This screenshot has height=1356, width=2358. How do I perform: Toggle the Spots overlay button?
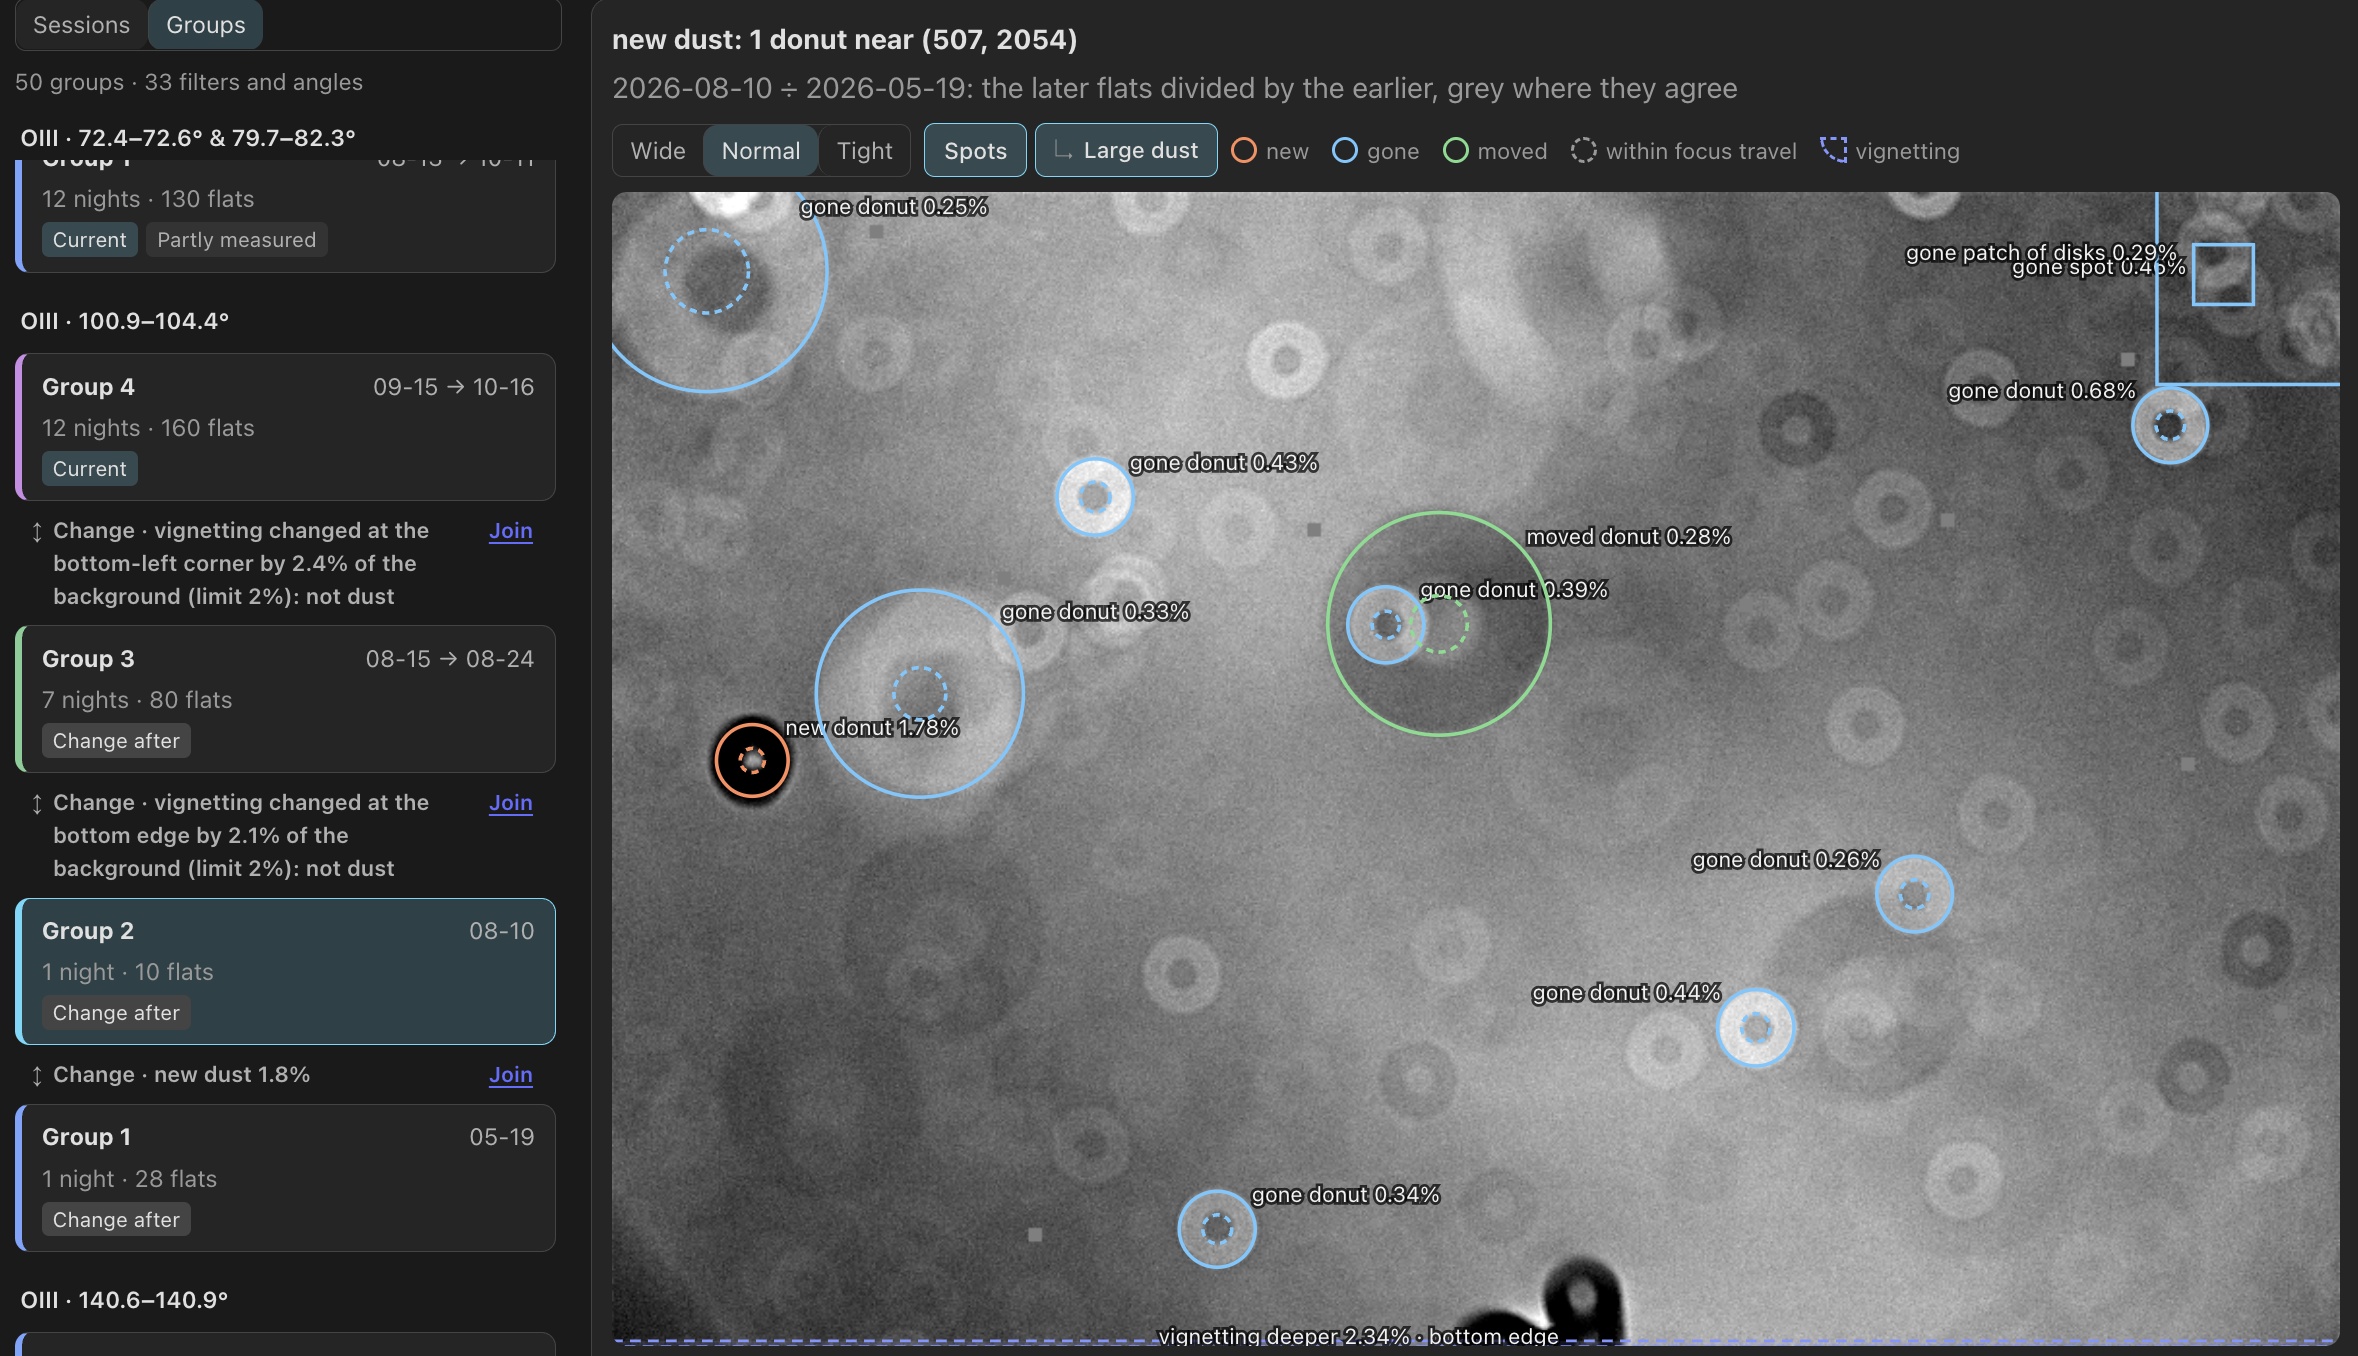pos(975,151)
